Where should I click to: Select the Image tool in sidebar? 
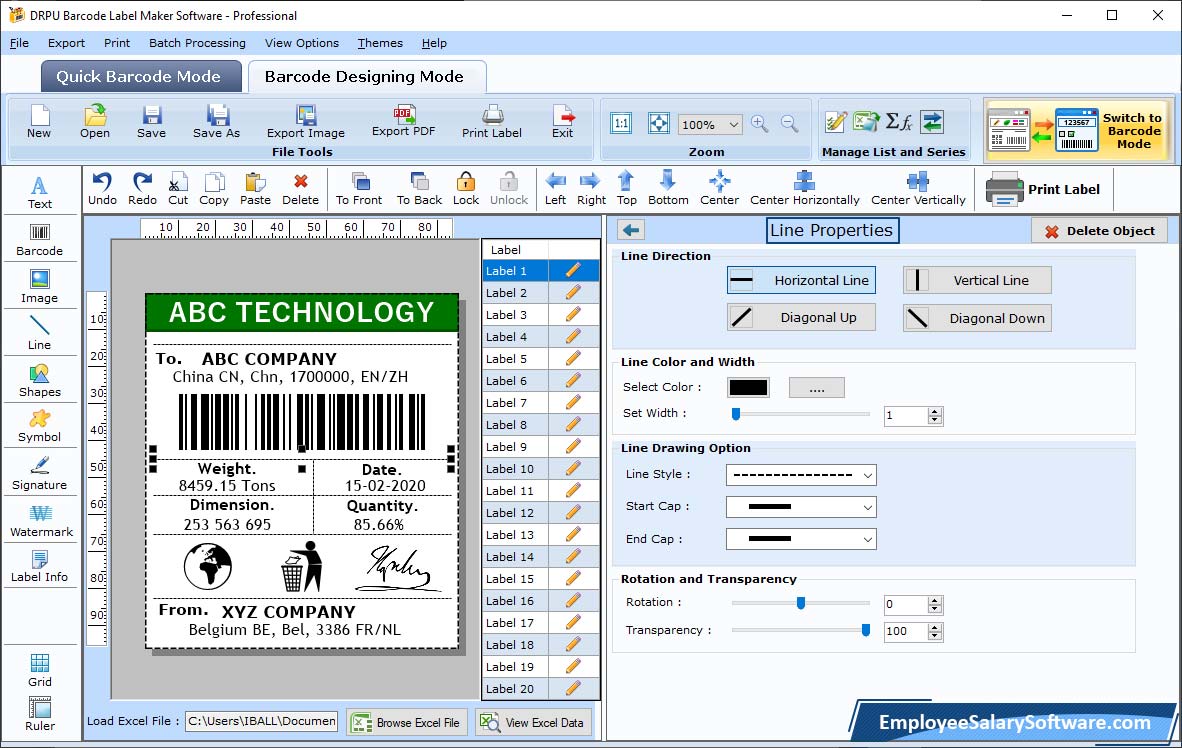[40, 287]
